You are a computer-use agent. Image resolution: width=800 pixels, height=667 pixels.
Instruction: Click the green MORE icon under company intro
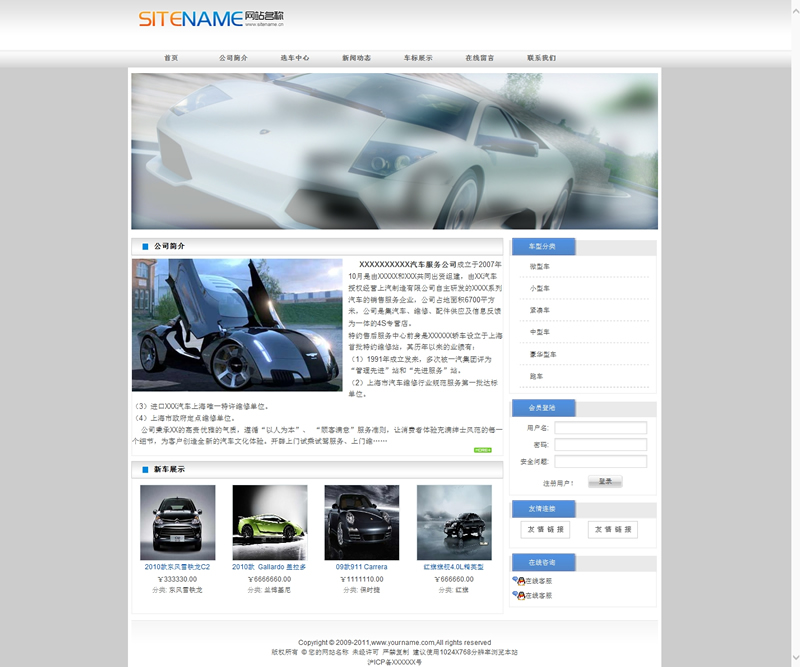coord(482,450)
